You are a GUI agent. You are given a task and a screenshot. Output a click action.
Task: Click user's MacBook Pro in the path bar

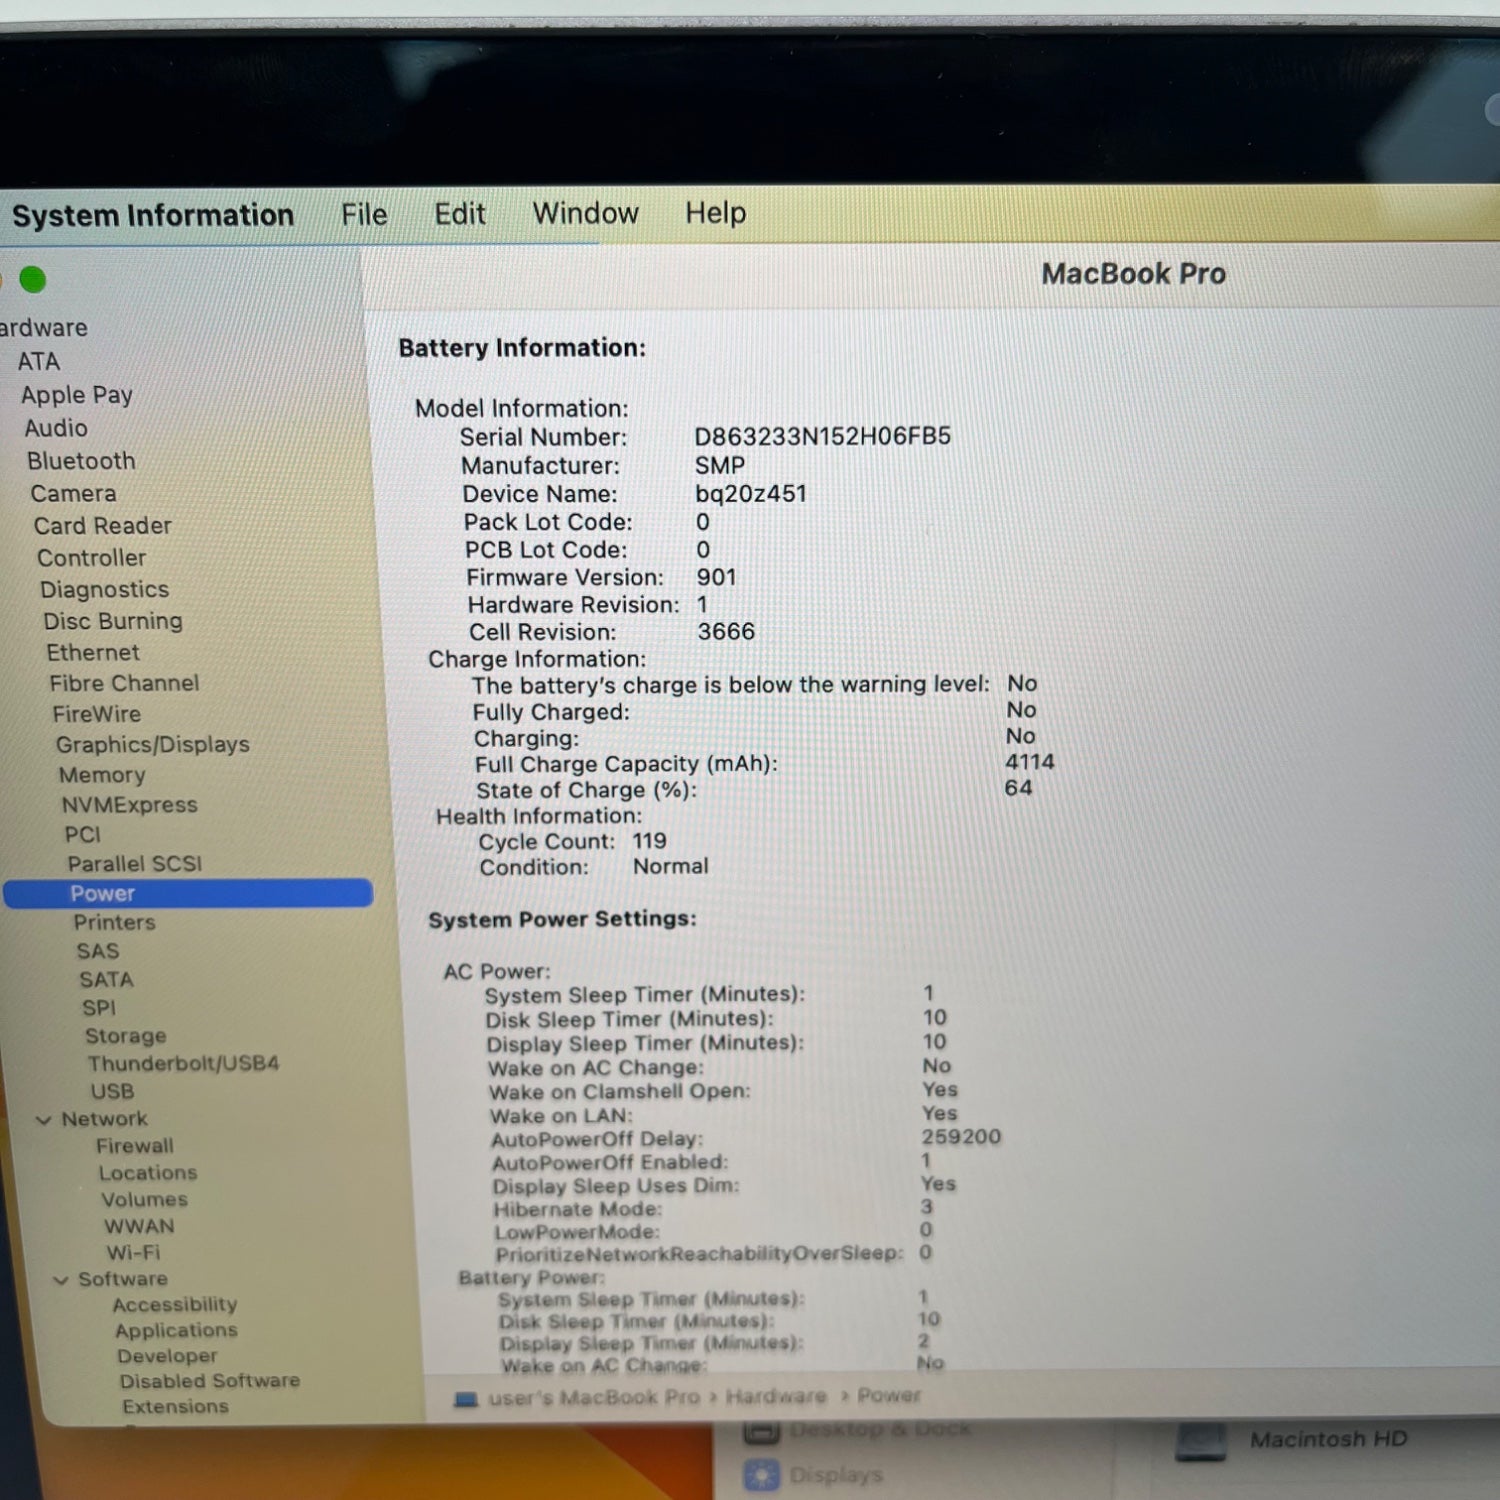click(x=593, y=1397)
